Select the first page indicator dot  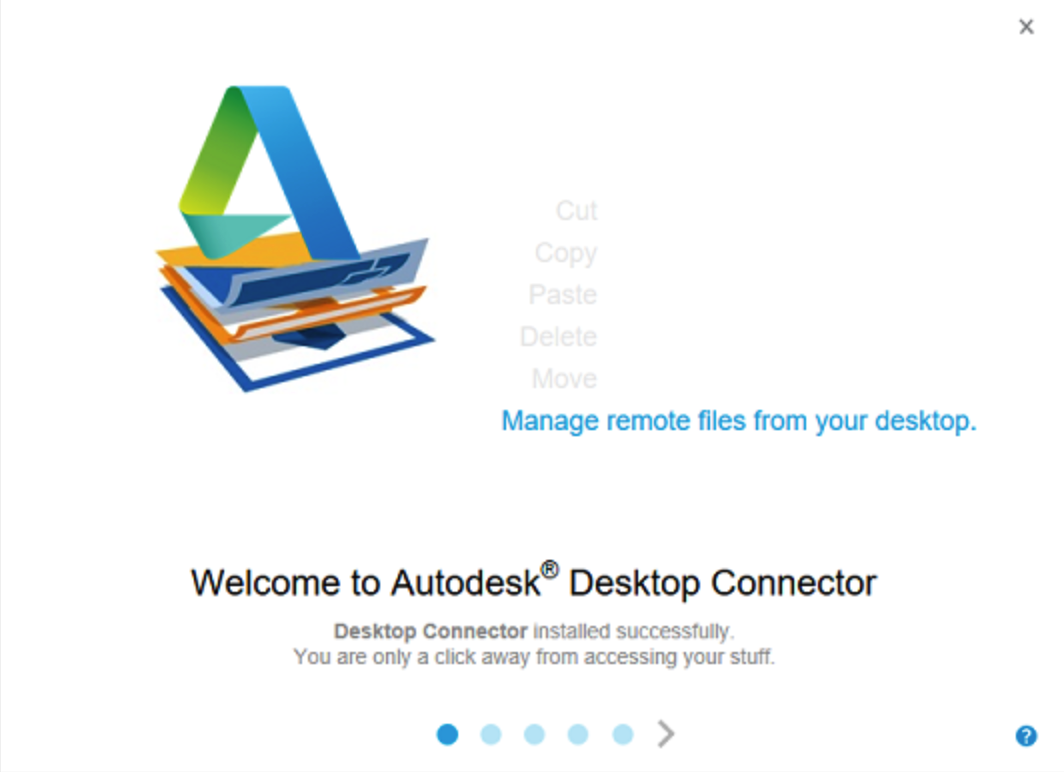point(447,734)
